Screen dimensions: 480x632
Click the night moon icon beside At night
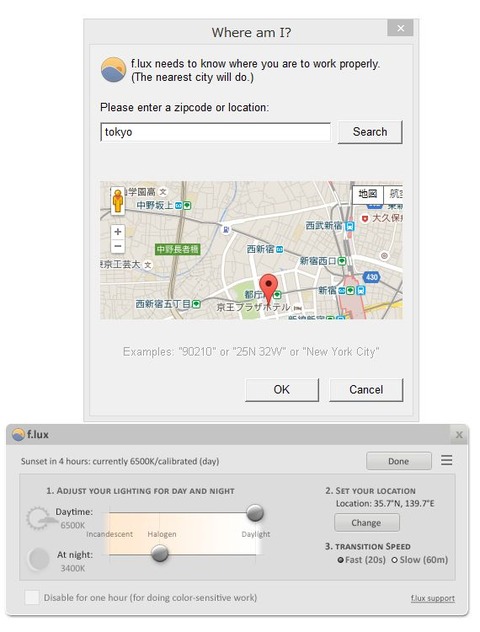pos(38,559)
